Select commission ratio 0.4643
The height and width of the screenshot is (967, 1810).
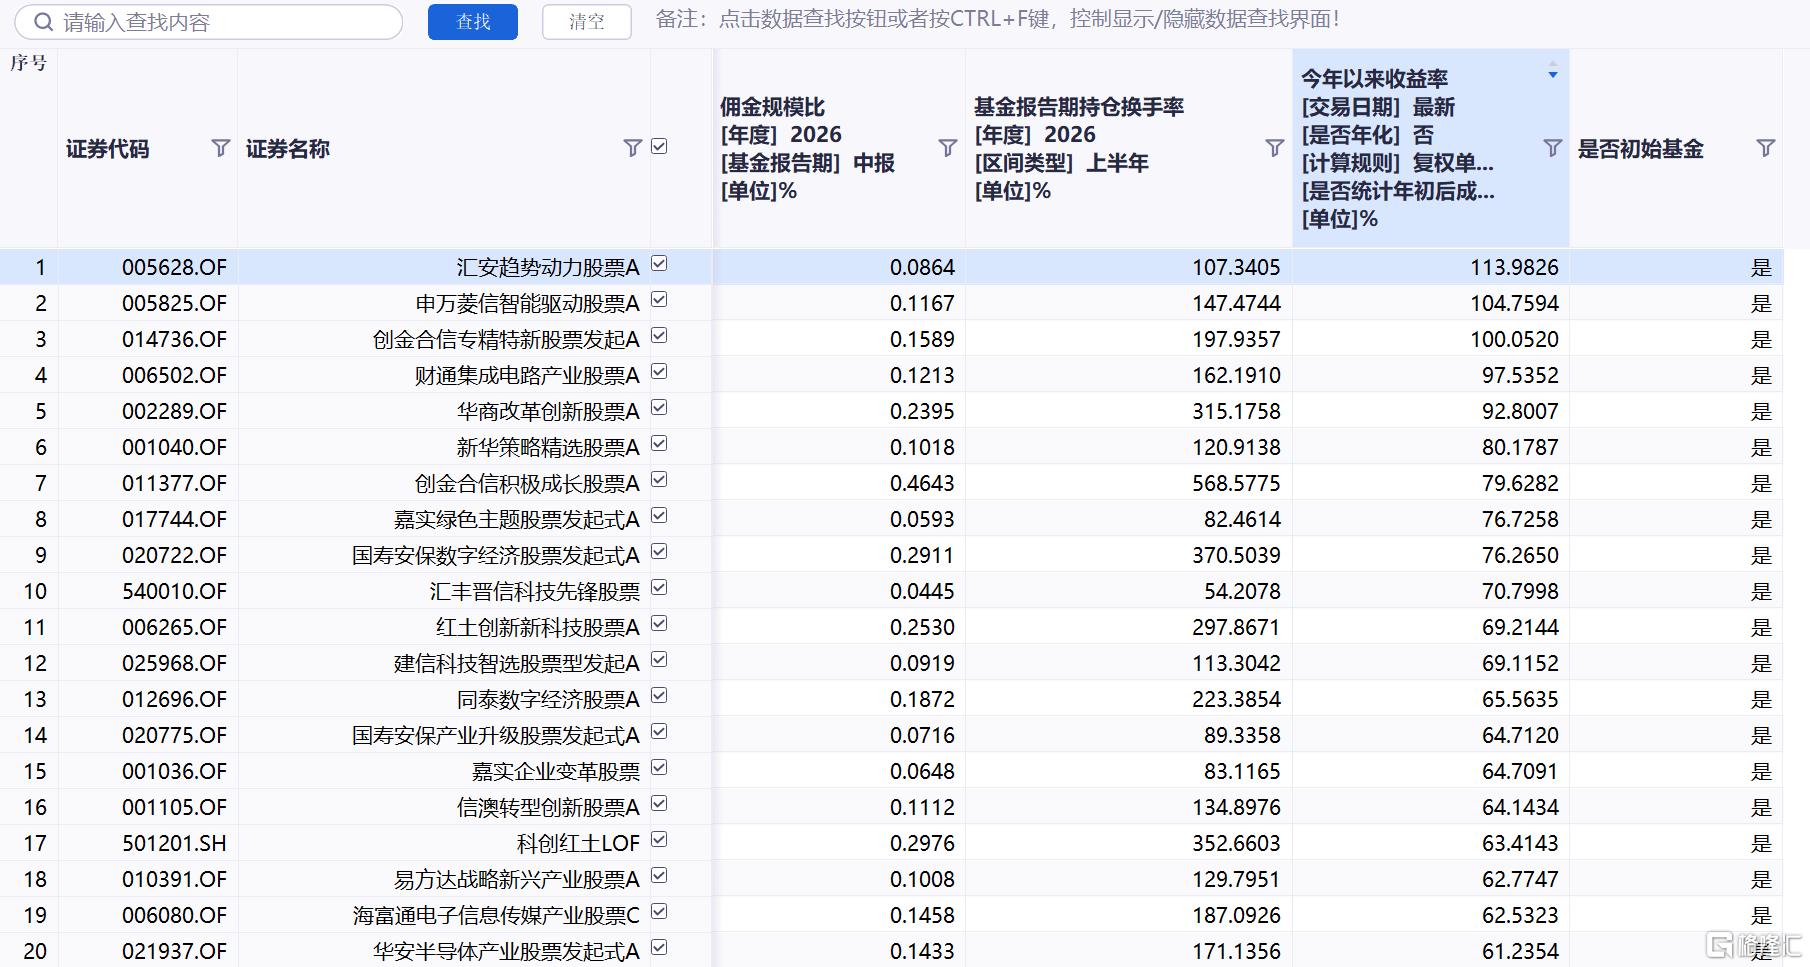(922, 484)
